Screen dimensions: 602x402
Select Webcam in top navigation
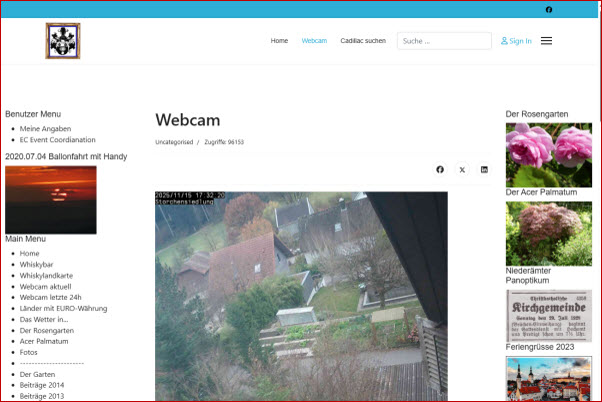(314, 41)
